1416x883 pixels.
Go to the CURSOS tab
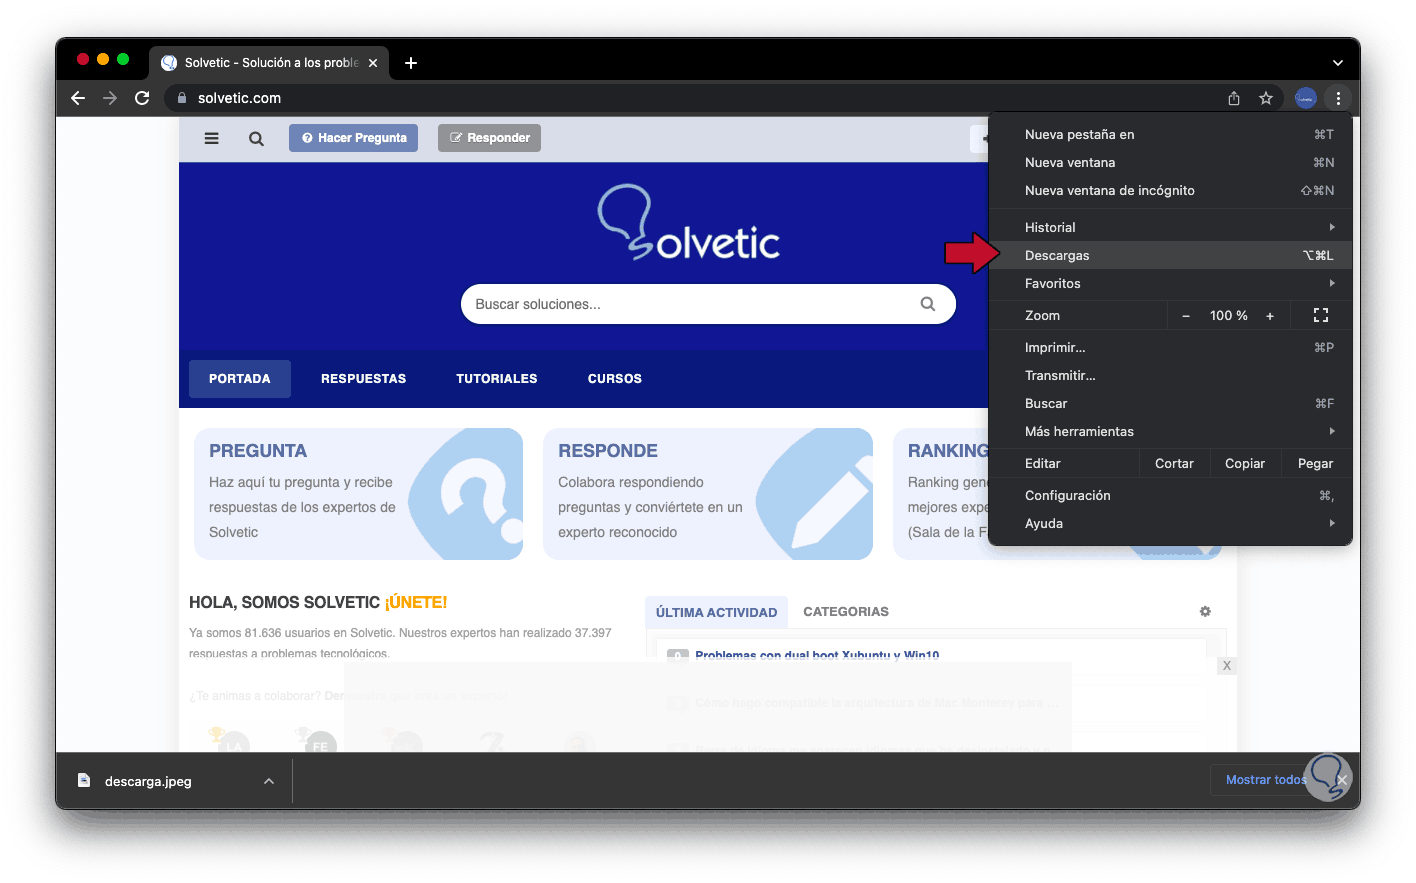point(615,379)
